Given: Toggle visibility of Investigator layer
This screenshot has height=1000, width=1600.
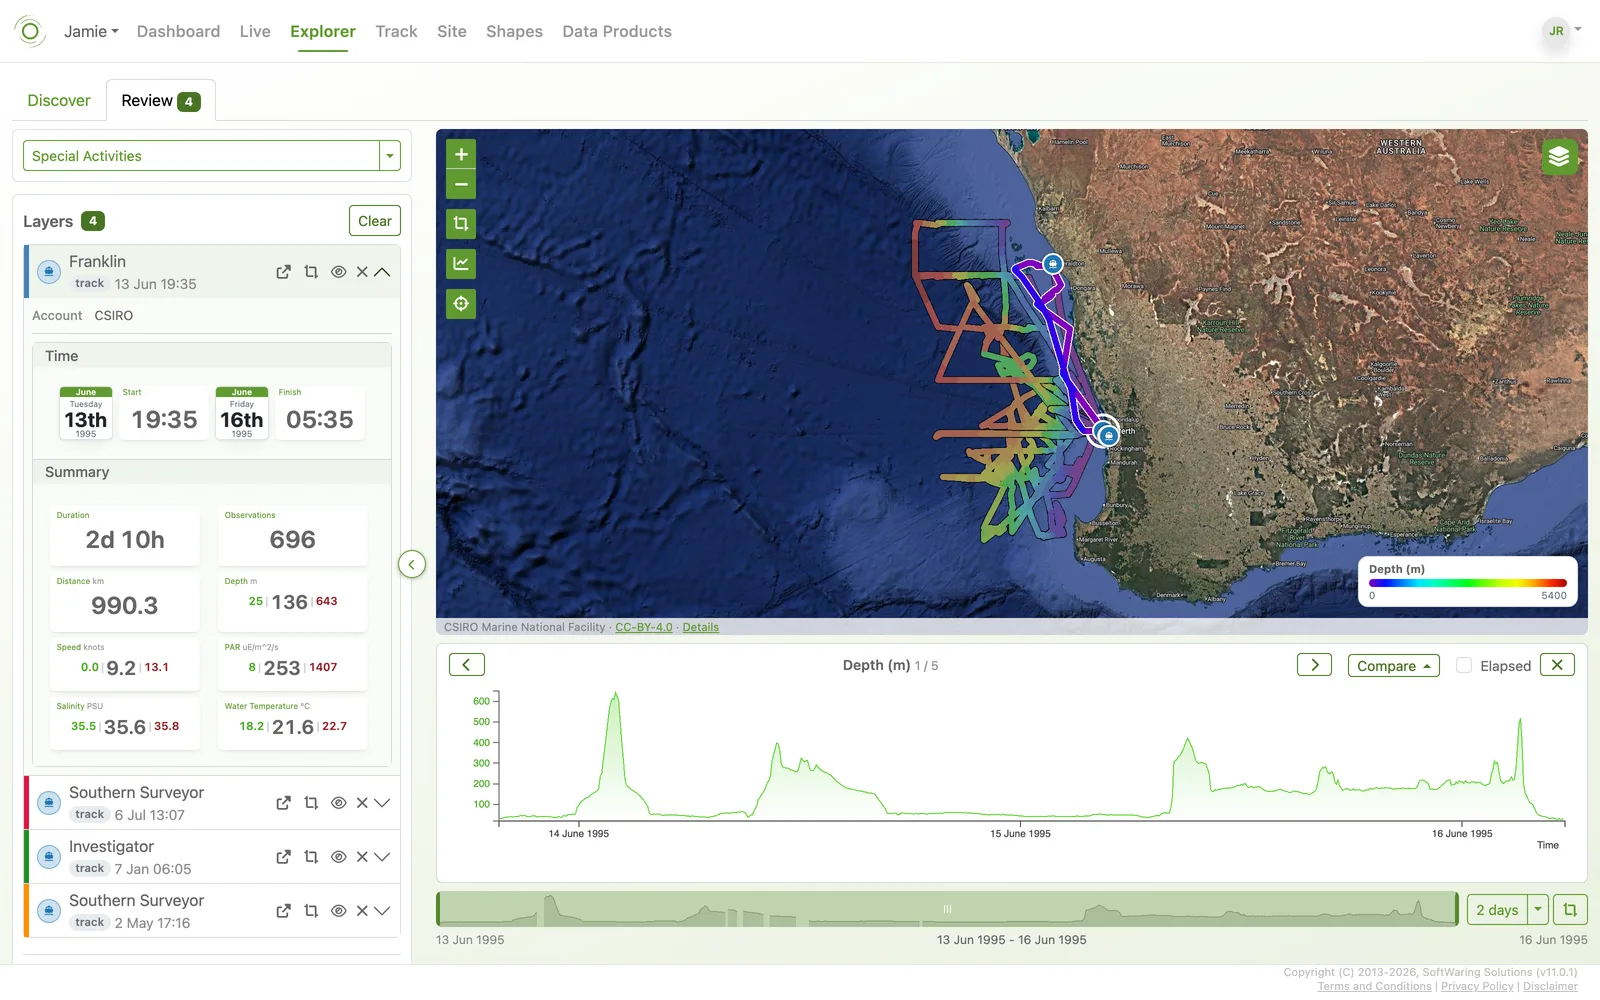Looking at the screenshot, I should (338, 857).
